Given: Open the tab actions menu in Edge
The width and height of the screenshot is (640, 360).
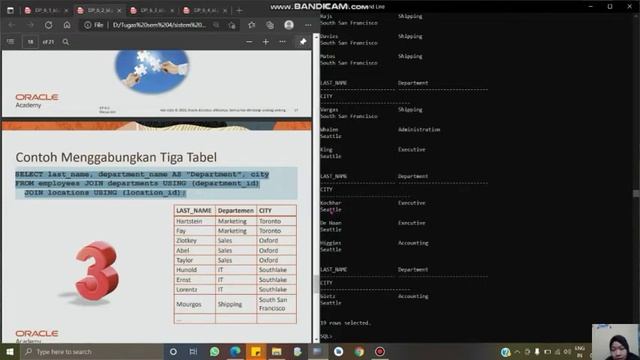Looking at the screenshot, I should pos(10,10).
